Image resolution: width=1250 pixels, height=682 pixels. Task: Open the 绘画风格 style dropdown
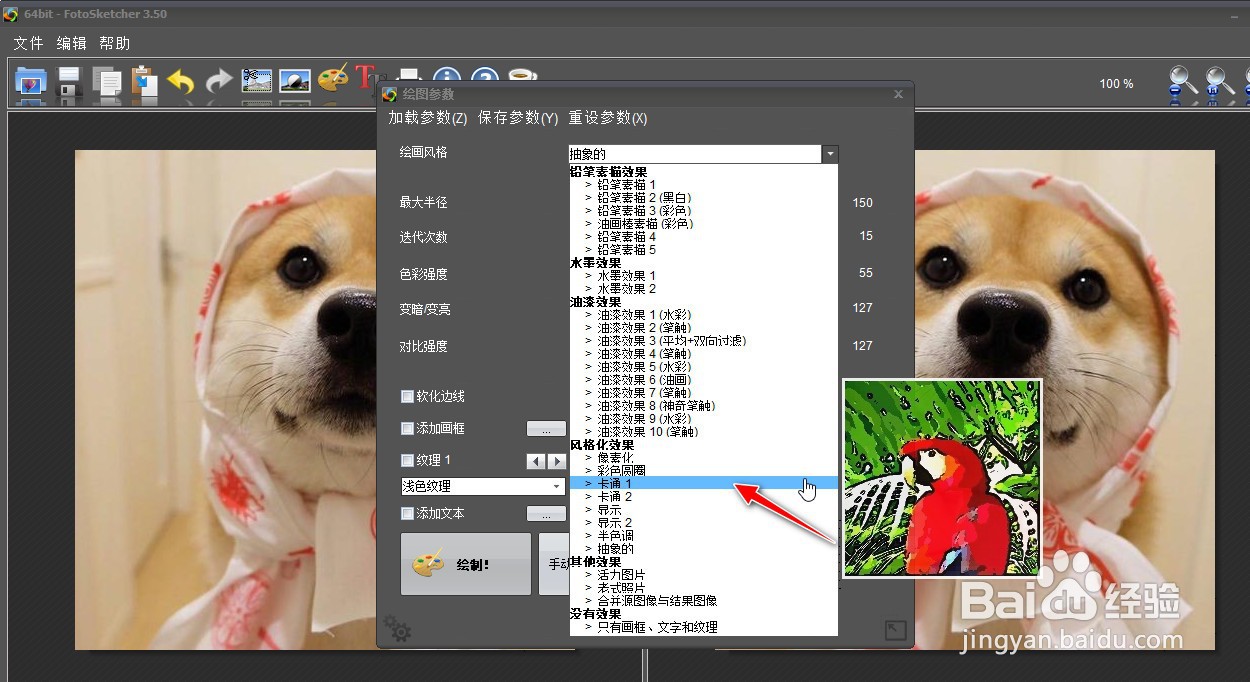tap(830, 154)
